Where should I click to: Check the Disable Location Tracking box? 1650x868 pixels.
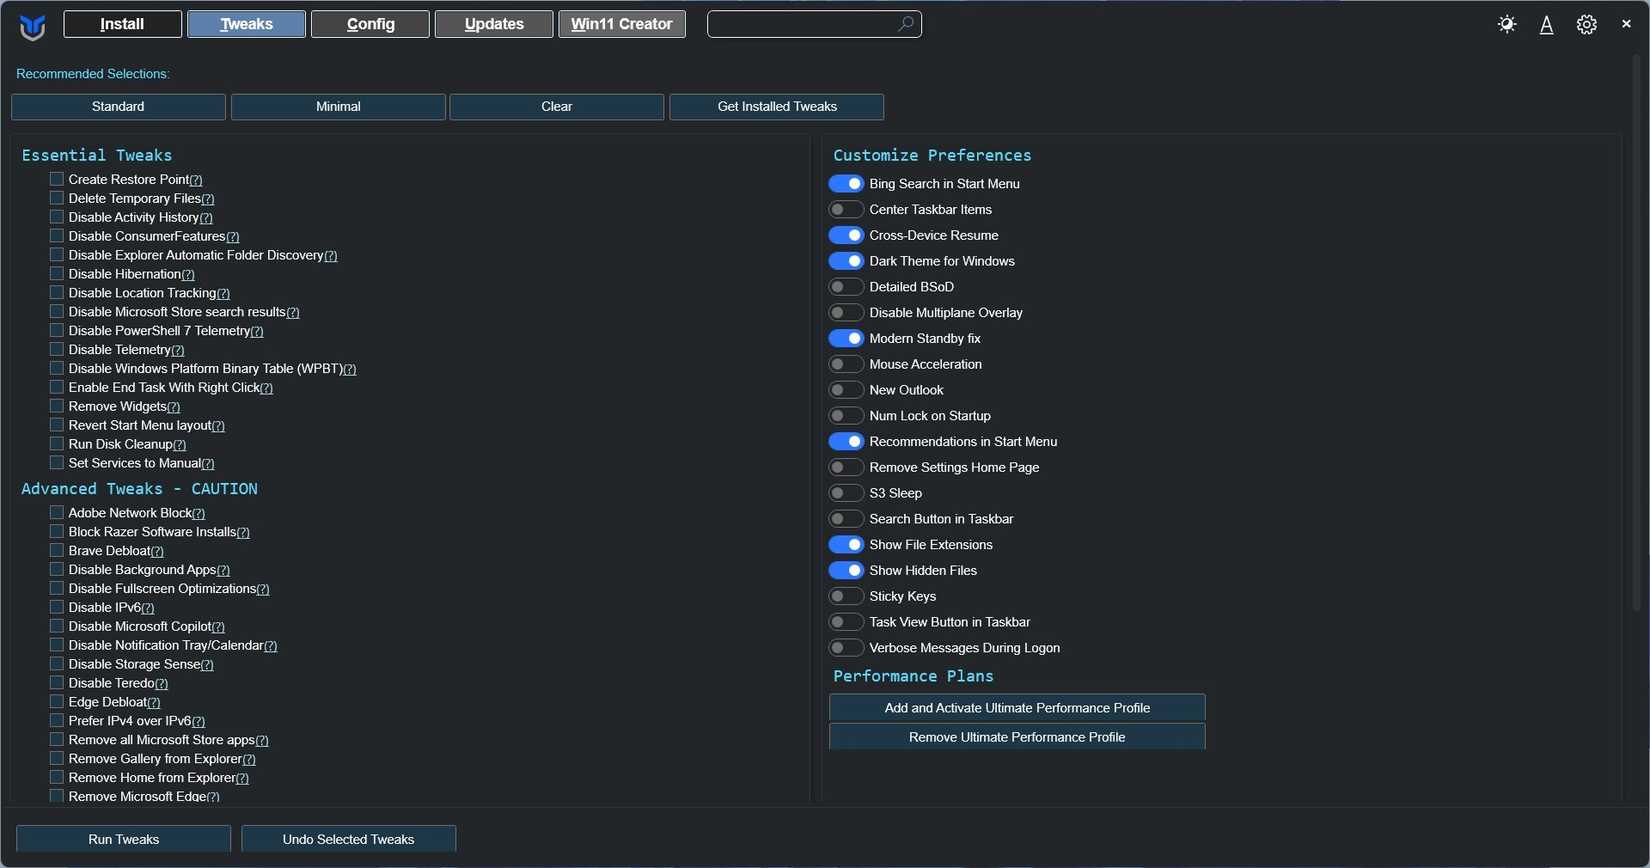(57, 292)
